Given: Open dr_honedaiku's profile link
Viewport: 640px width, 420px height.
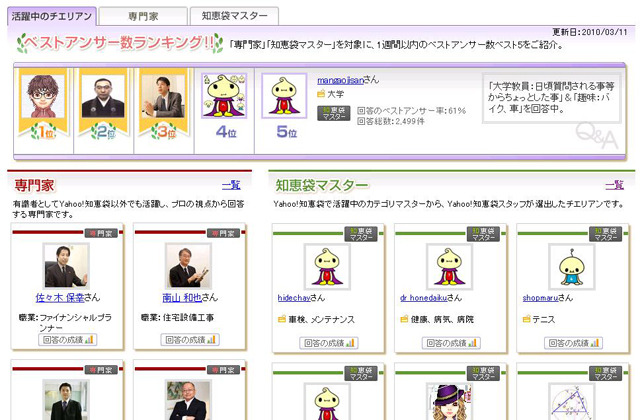Looking at the screenshot, I should pyautogui.click(x=424, y=298).
